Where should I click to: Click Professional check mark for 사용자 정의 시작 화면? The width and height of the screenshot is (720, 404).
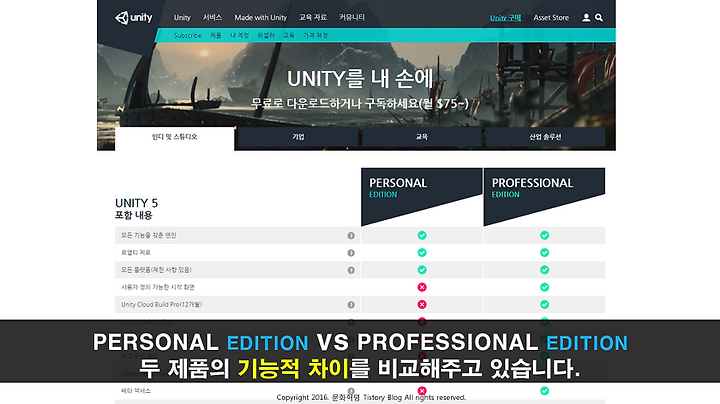545,287
